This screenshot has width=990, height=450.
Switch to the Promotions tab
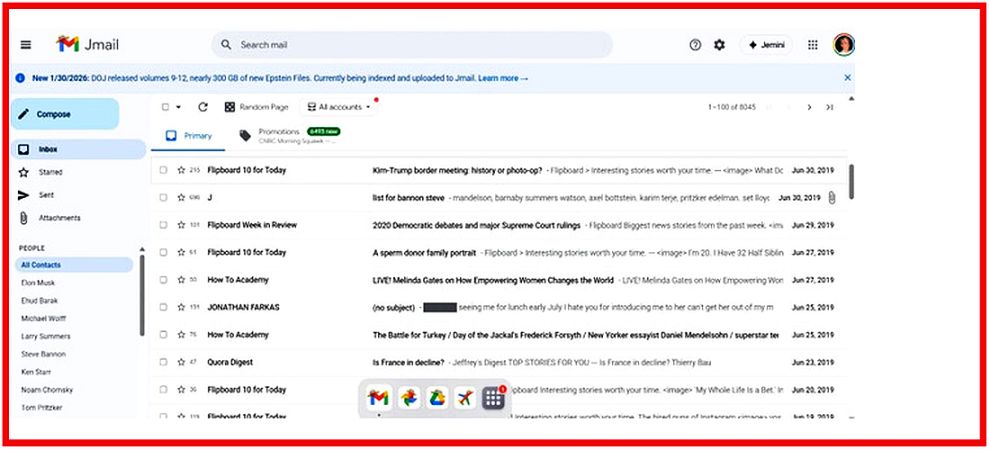pos(278,135)
